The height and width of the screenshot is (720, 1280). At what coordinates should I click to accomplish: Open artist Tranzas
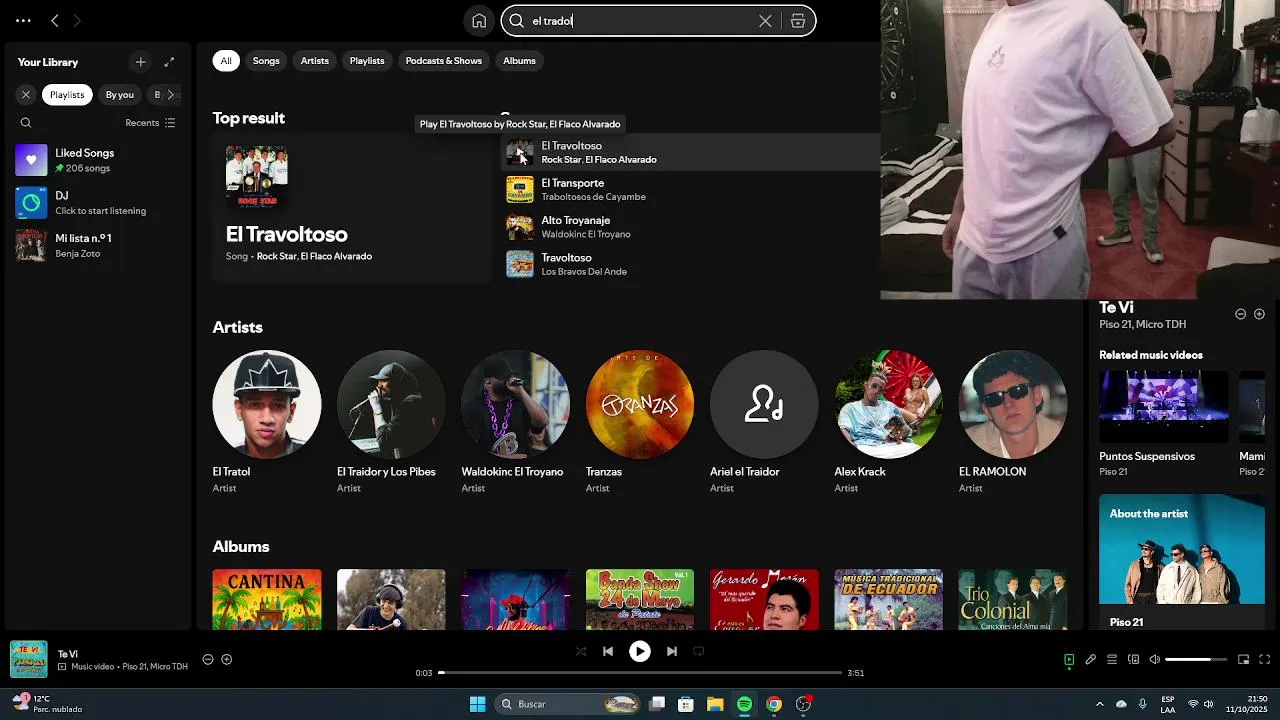tap(640, 405)
